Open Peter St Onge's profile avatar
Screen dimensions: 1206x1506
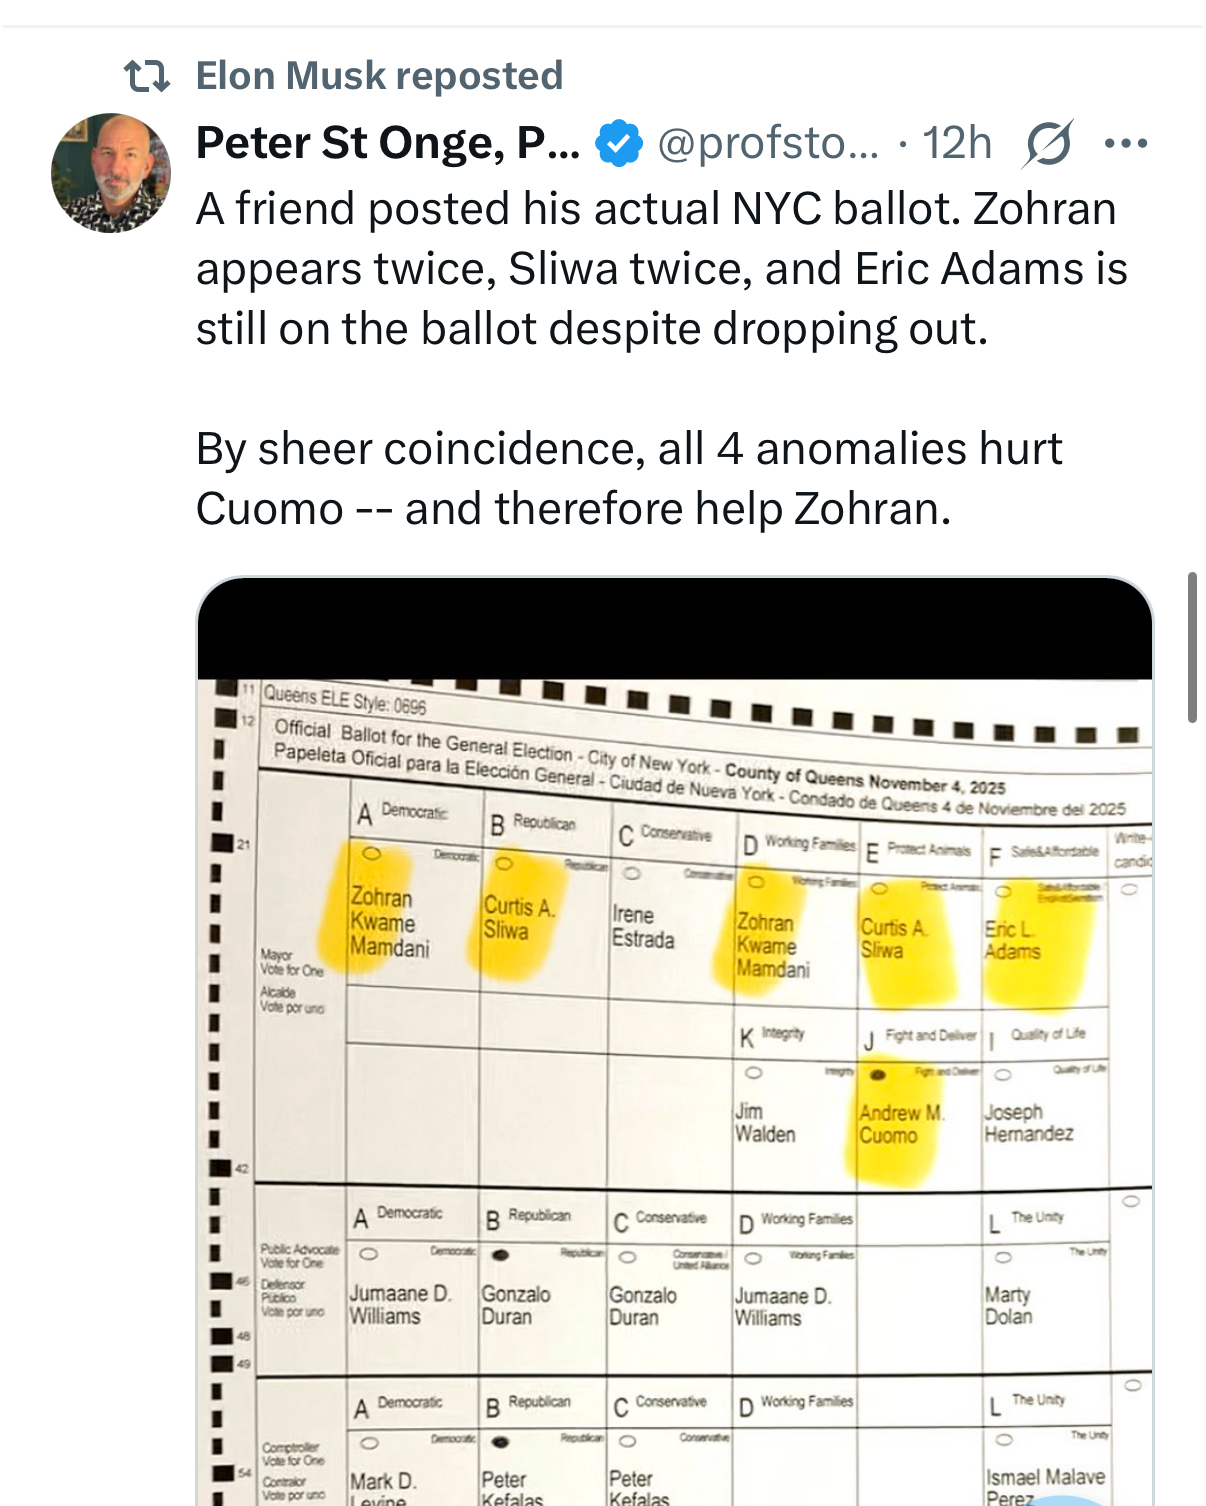tap(111, 173)
